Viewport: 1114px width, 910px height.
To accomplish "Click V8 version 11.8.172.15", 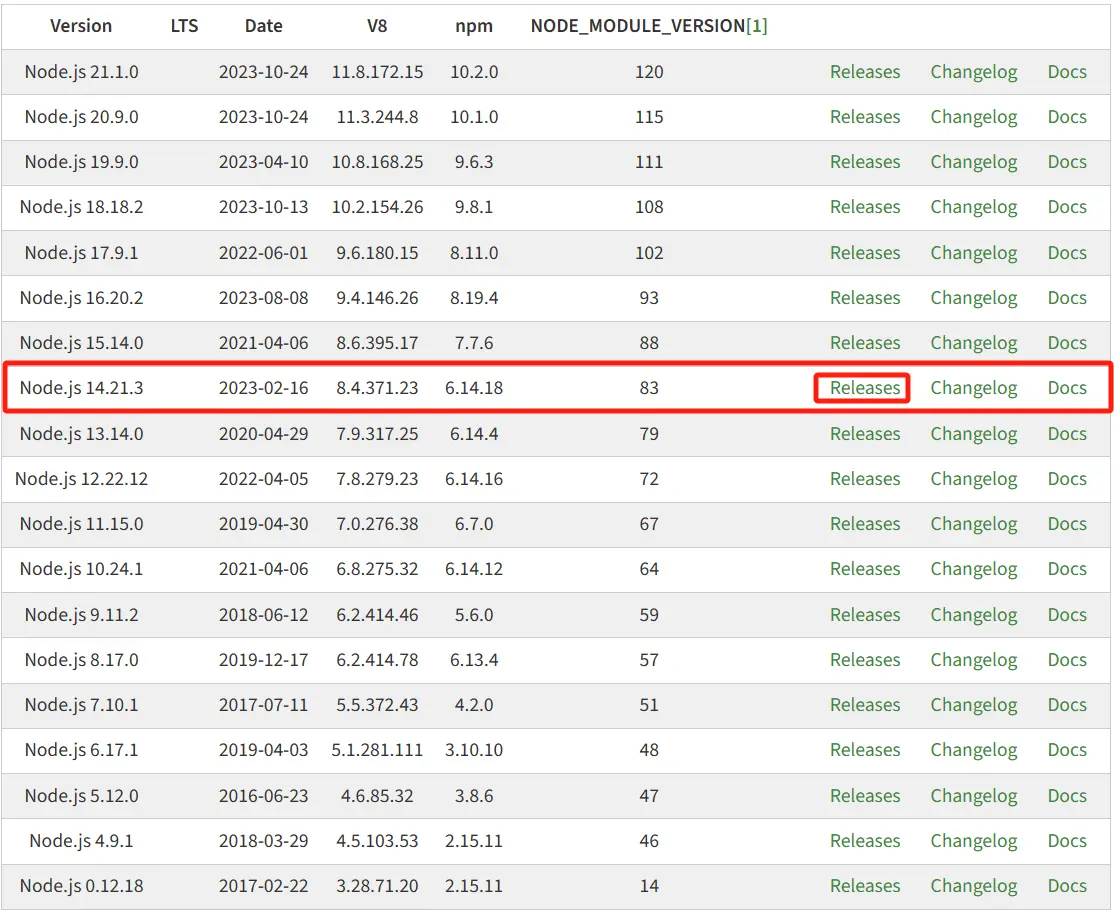I will click(377, 72).
